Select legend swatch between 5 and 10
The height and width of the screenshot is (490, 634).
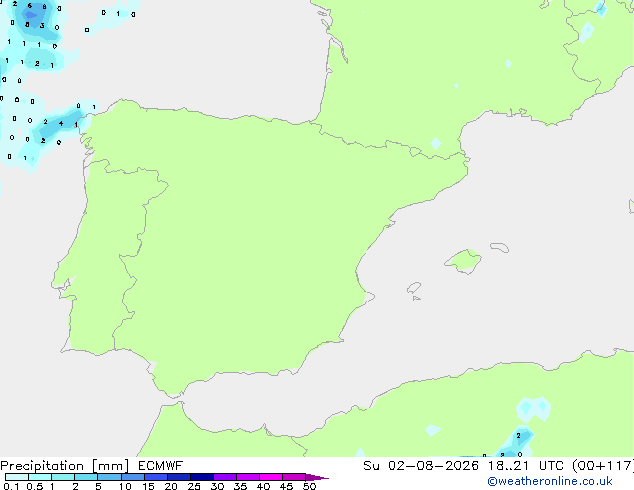click(x=109, y=477)
